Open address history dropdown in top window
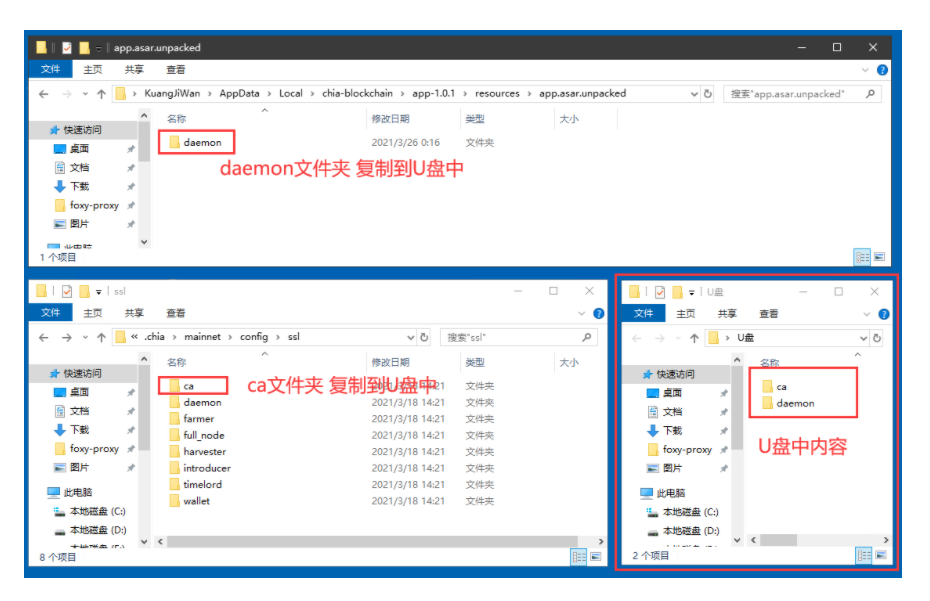Screen dimensions: 930x601 [695, 94]
